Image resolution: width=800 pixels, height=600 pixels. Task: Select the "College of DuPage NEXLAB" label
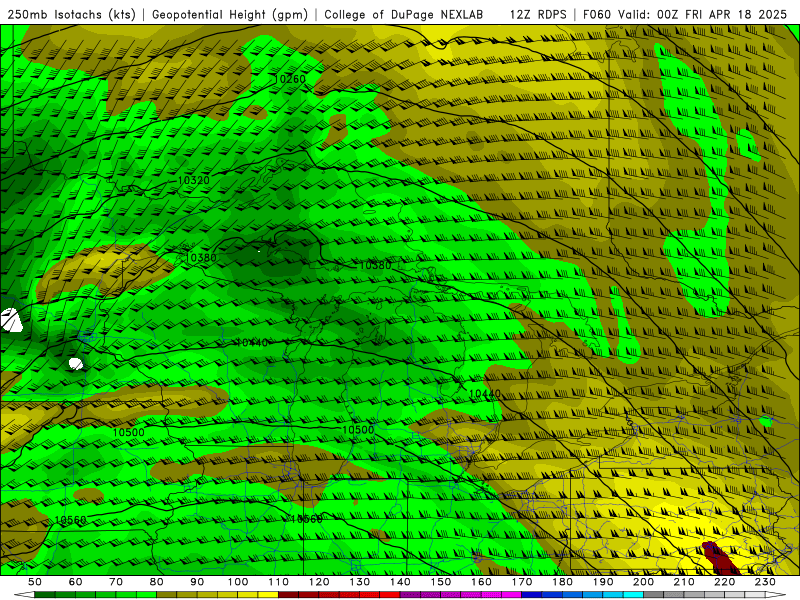coord(404,14)
